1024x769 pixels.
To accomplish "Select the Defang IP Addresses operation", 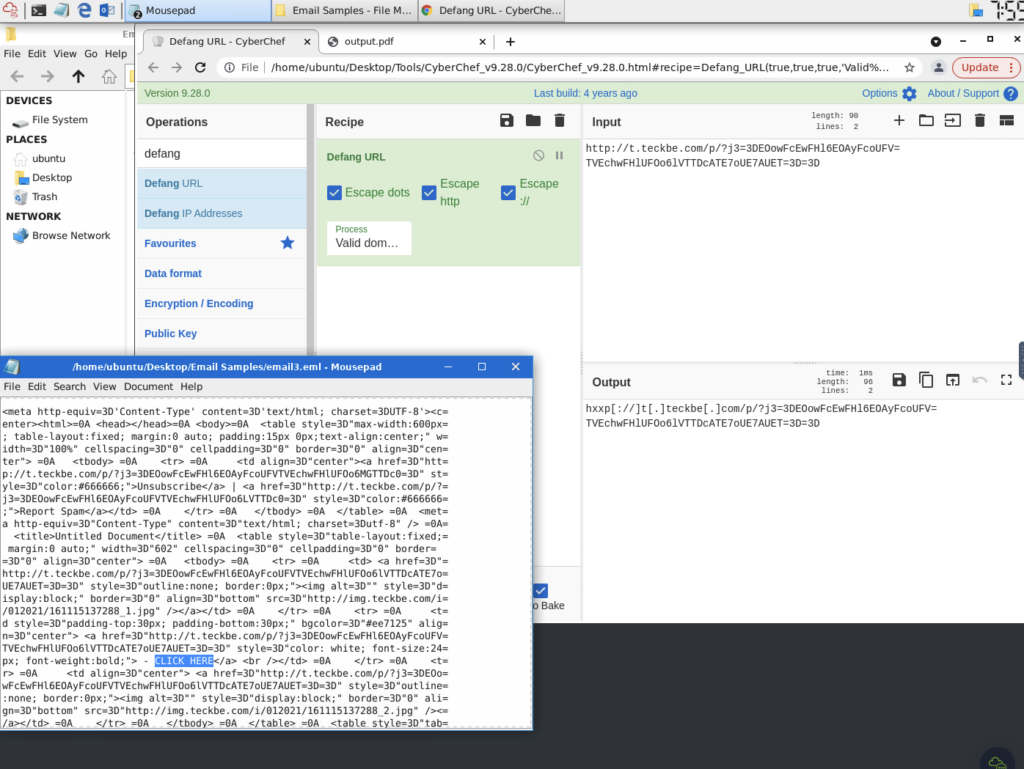I will pos(221,213).
